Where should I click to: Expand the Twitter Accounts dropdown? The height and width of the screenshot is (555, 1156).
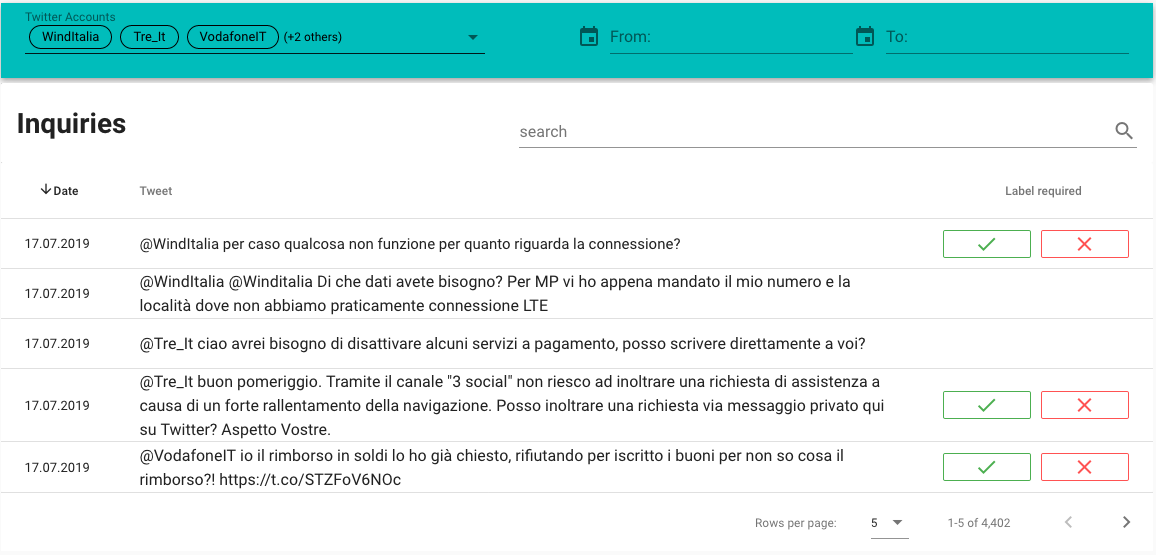pos(473,38)
